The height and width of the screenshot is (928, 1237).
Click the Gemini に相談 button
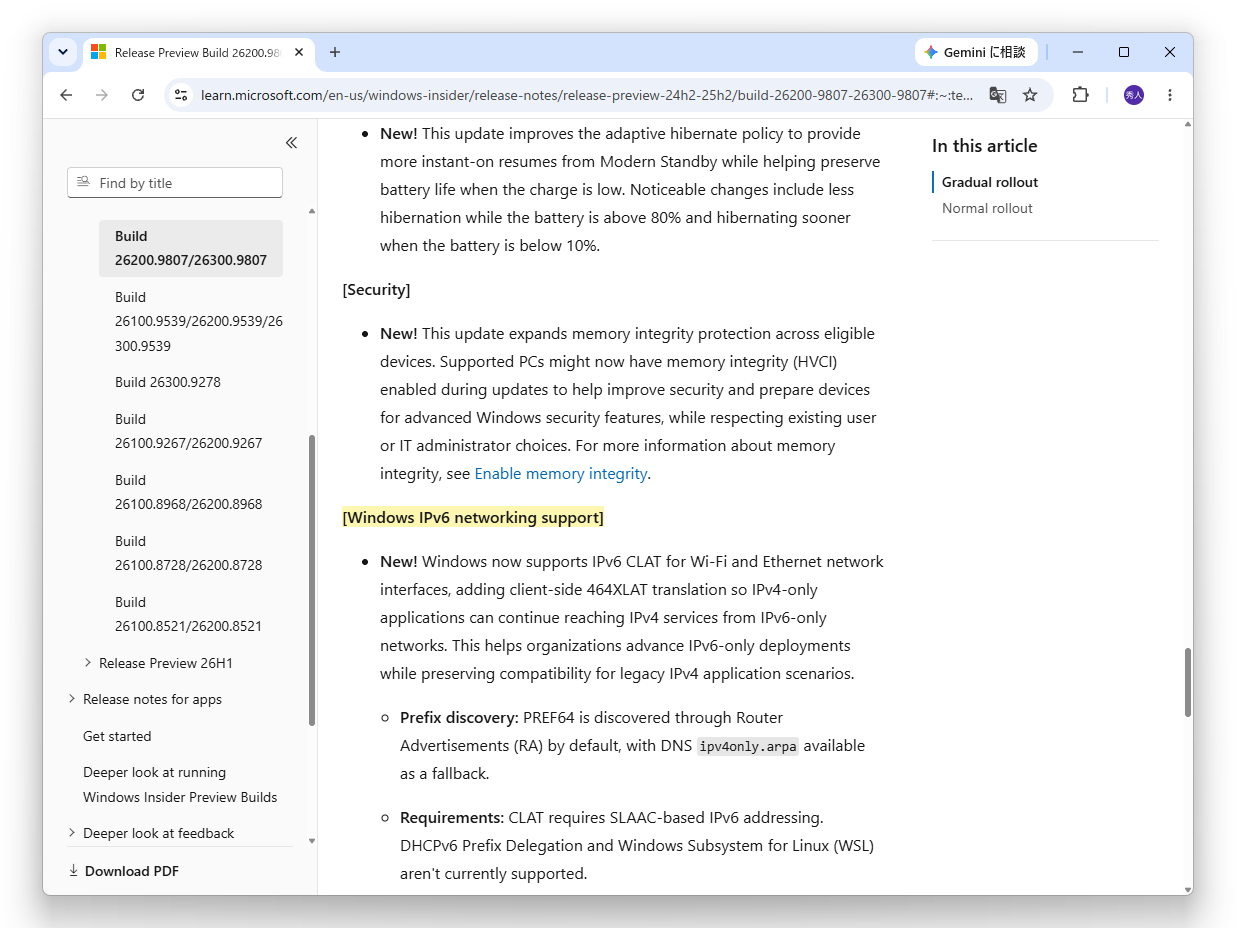click(976, 52)
